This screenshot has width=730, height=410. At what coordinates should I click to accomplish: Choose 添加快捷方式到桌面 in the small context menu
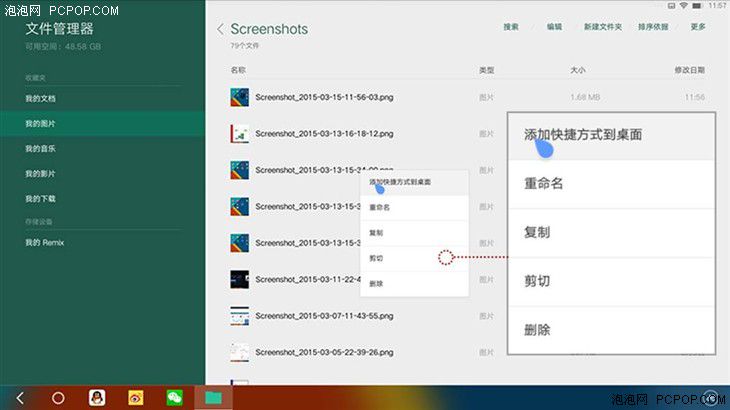tap(414, 182)
